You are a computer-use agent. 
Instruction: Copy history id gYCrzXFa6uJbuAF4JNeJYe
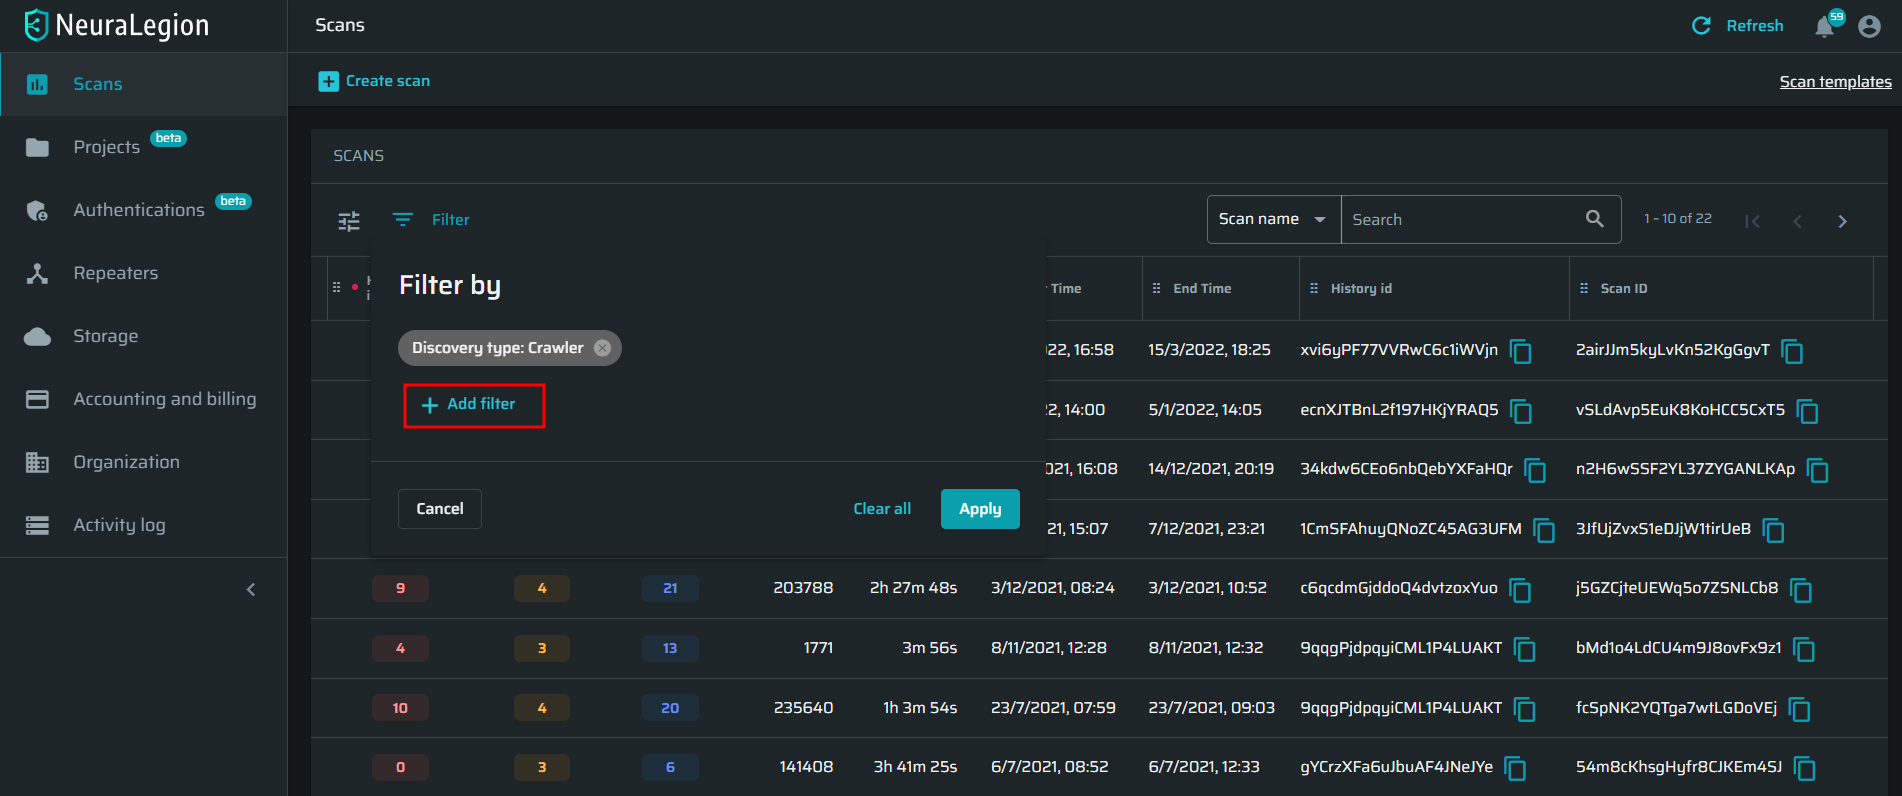(1516, 768)
